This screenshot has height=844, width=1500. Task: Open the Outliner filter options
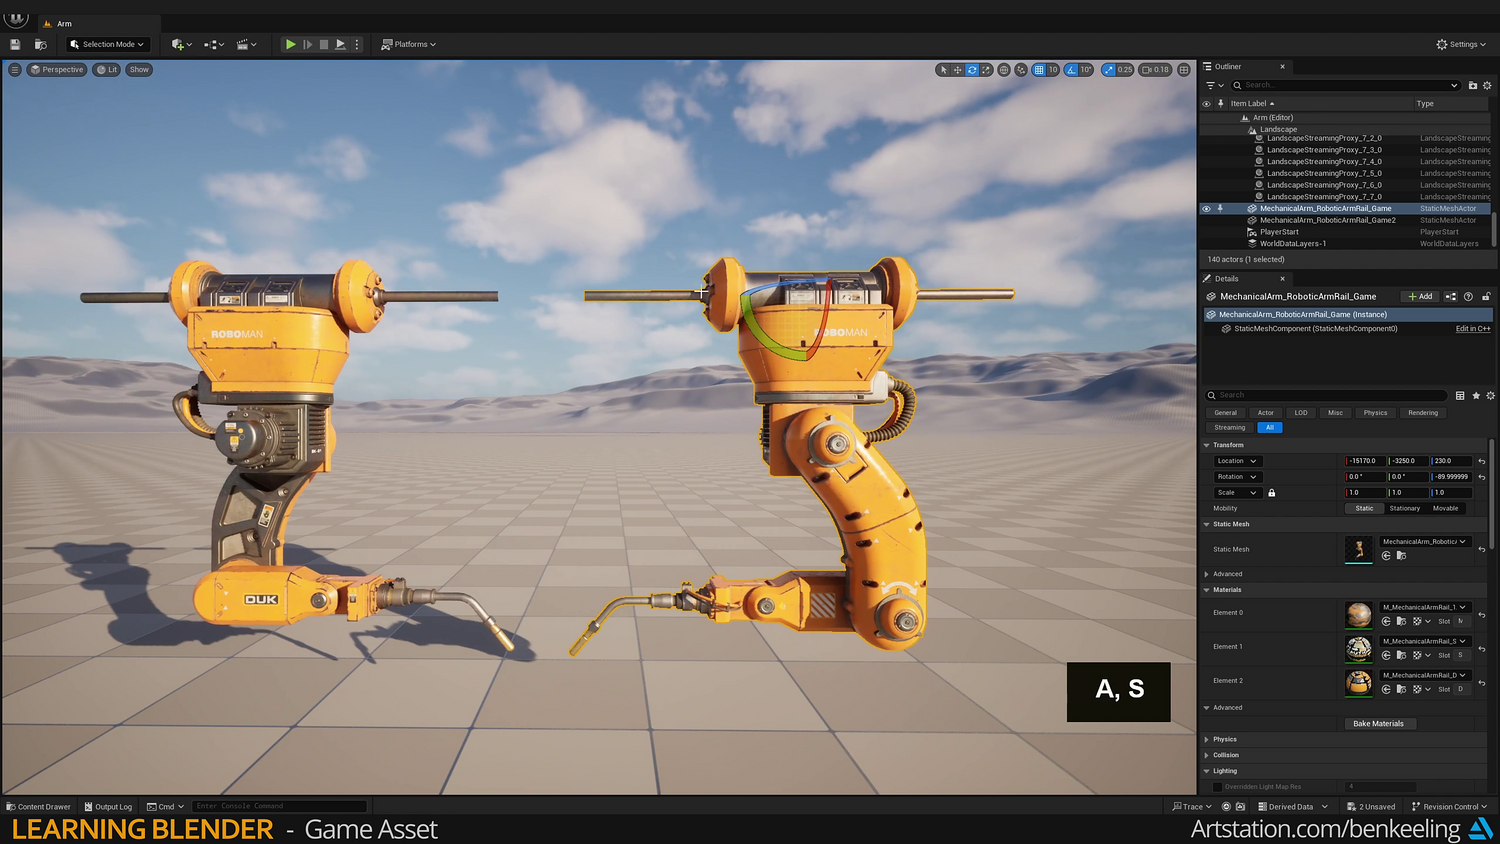(x=1214, y=85)
